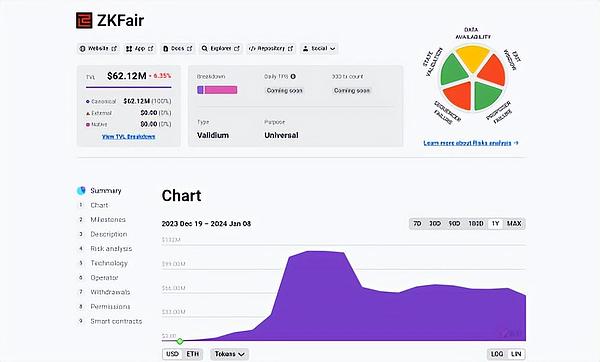Set chart scale to LOG
600x362 pixels.
click(x=497, y=354)
